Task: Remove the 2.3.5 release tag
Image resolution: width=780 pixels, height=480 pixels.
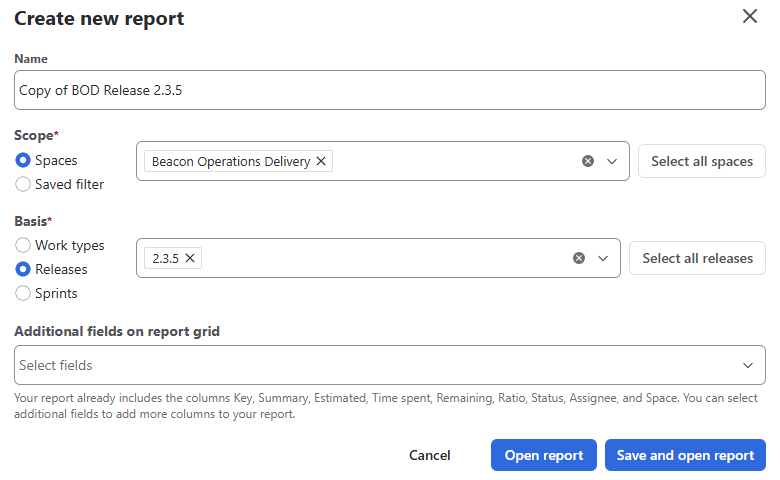Action: point(190,258)
